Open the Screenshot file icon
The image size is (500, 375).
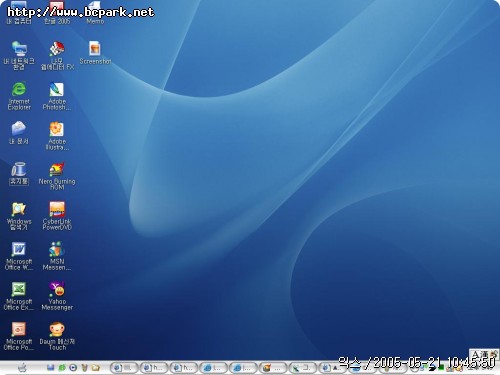click(95, 53)
